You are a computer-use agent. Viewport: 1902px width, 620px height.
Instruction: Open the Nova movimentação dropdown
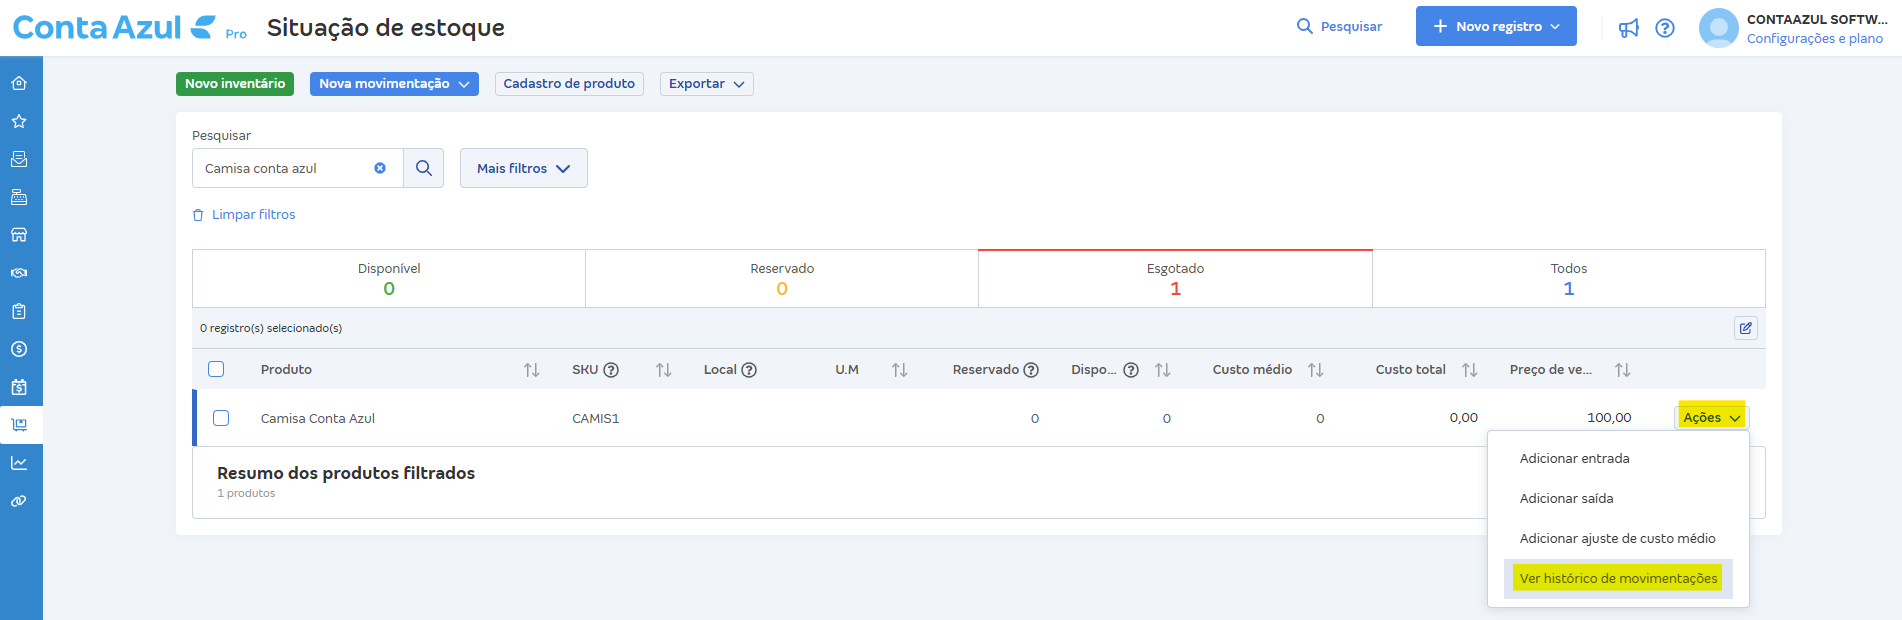click(394, 84)
